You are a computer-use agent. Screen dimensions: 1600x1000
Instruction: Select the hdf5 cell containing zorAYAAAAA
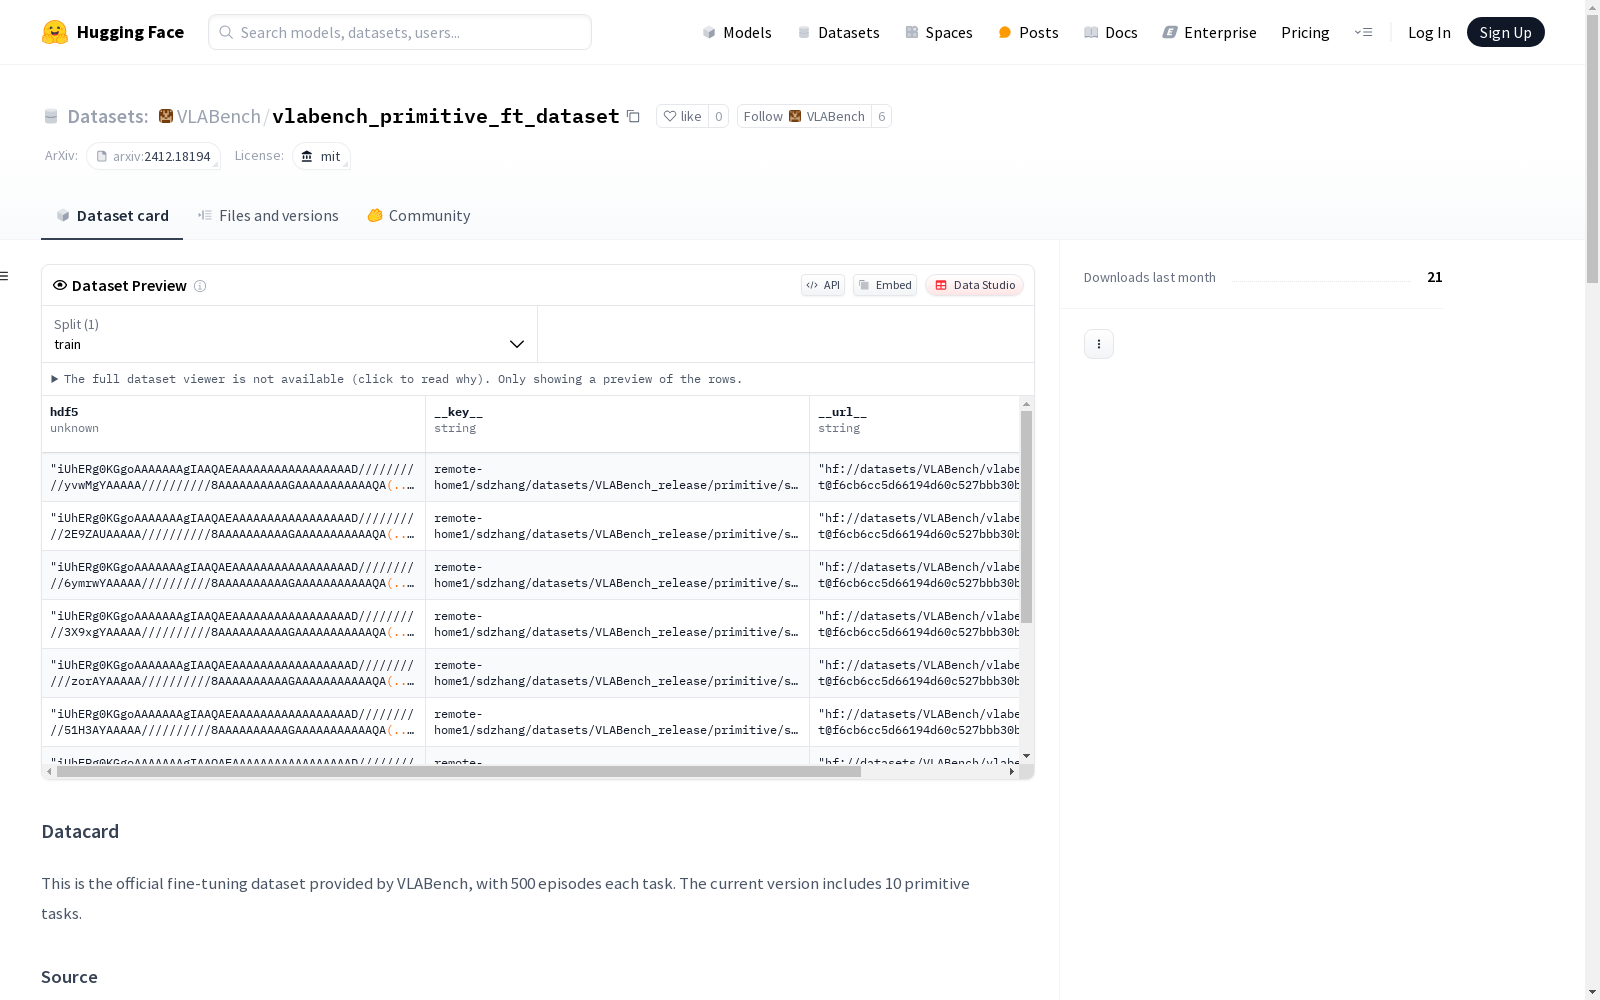point(233,673)
